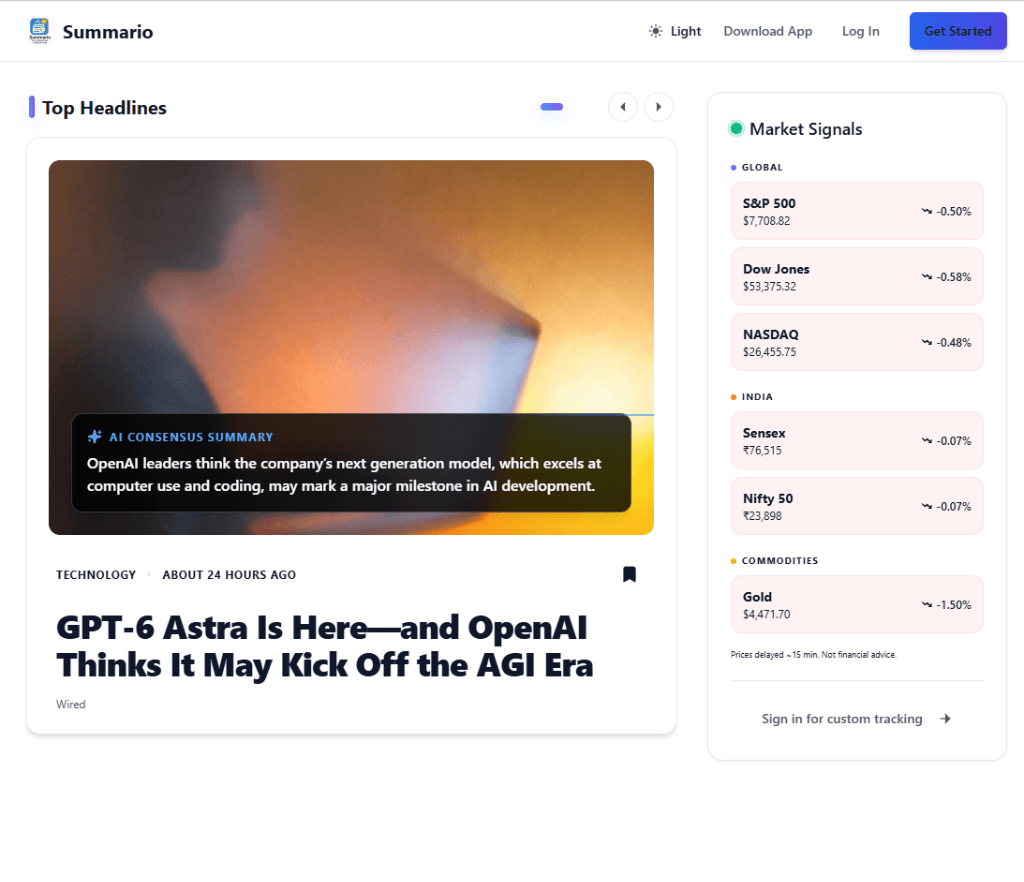
Task: Click the -1.50% Gold change value
Action: click(x=953, y=605)
